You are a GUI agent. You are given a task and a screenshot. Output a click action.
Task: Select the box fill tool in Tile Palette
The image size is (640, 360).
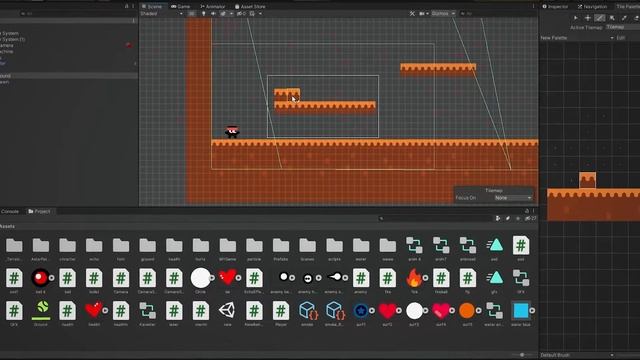click(612, 18)
